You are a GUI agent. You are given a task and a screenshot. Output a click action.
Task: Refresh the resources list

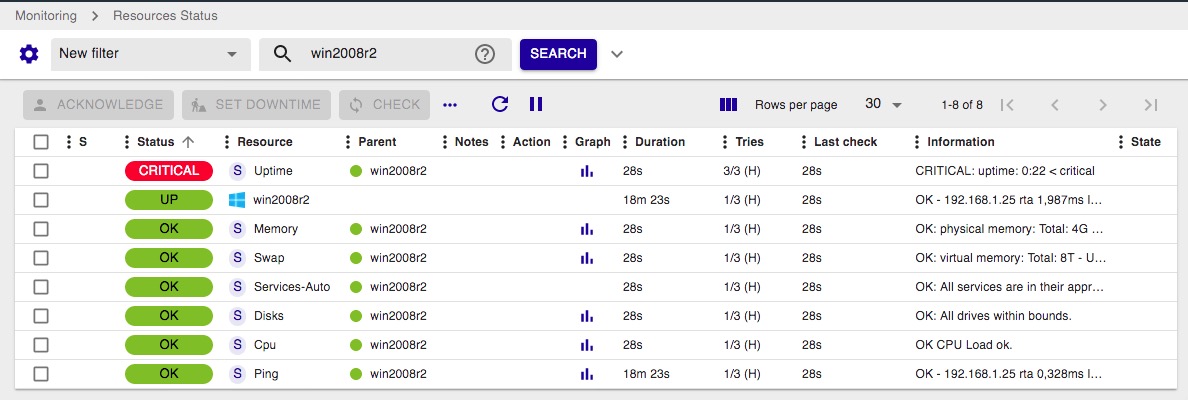(500, 104)
